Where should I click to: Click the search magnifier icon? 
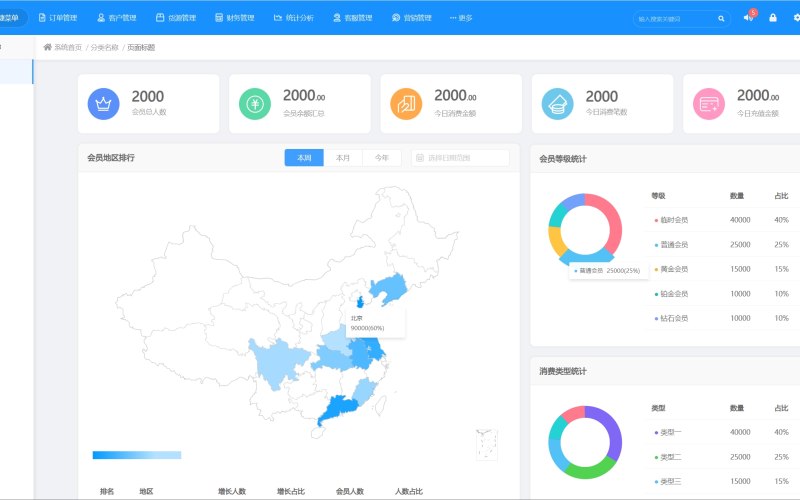click(x=721, y=18)
